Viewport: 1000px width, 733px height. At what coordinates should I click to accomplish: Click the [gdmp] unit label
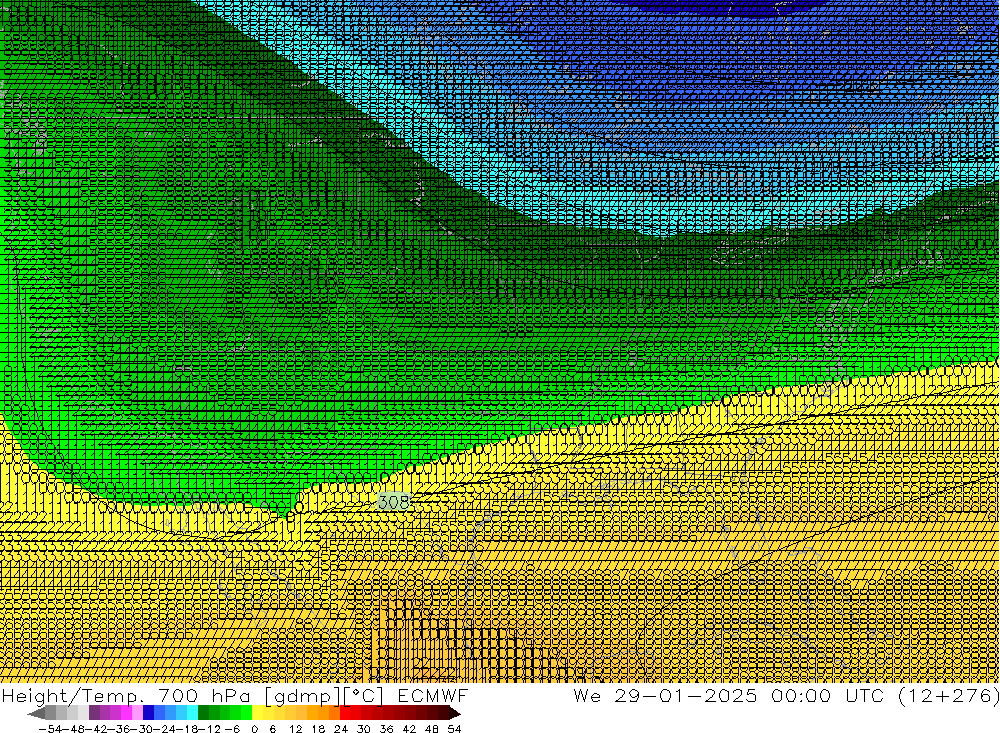point(303,695)
